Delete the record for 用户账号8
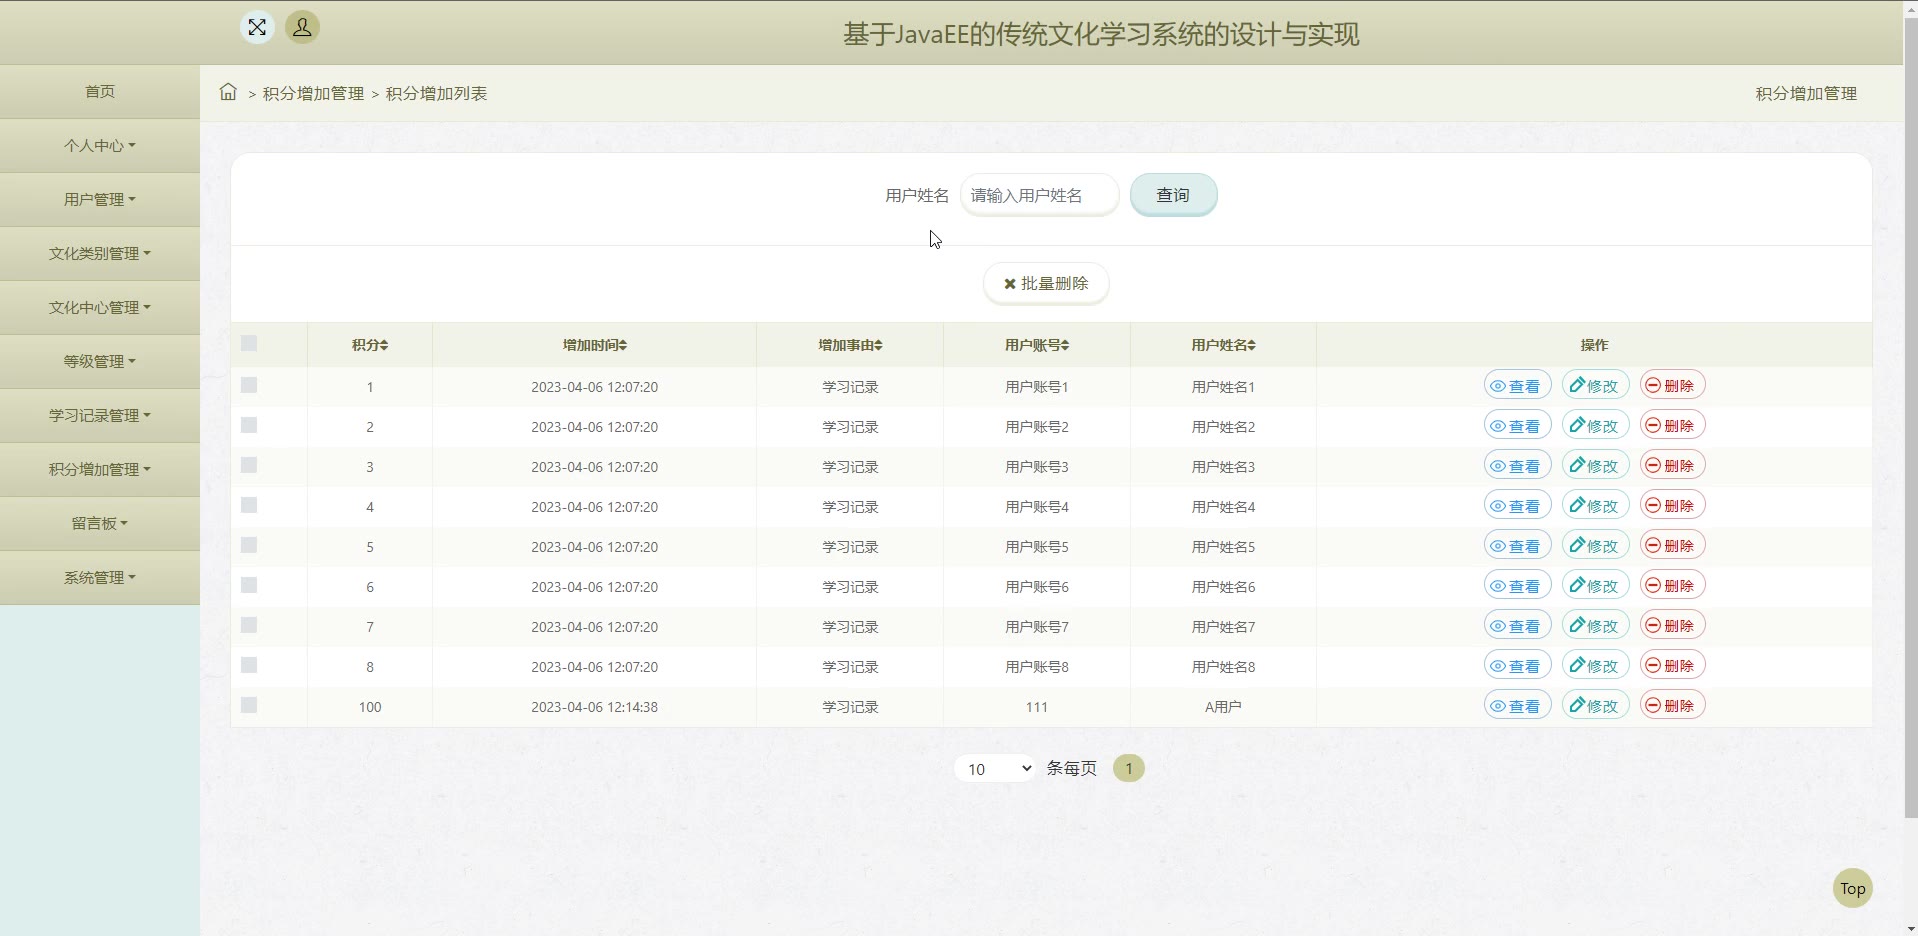1918x936 pixels. (1672, 665)
